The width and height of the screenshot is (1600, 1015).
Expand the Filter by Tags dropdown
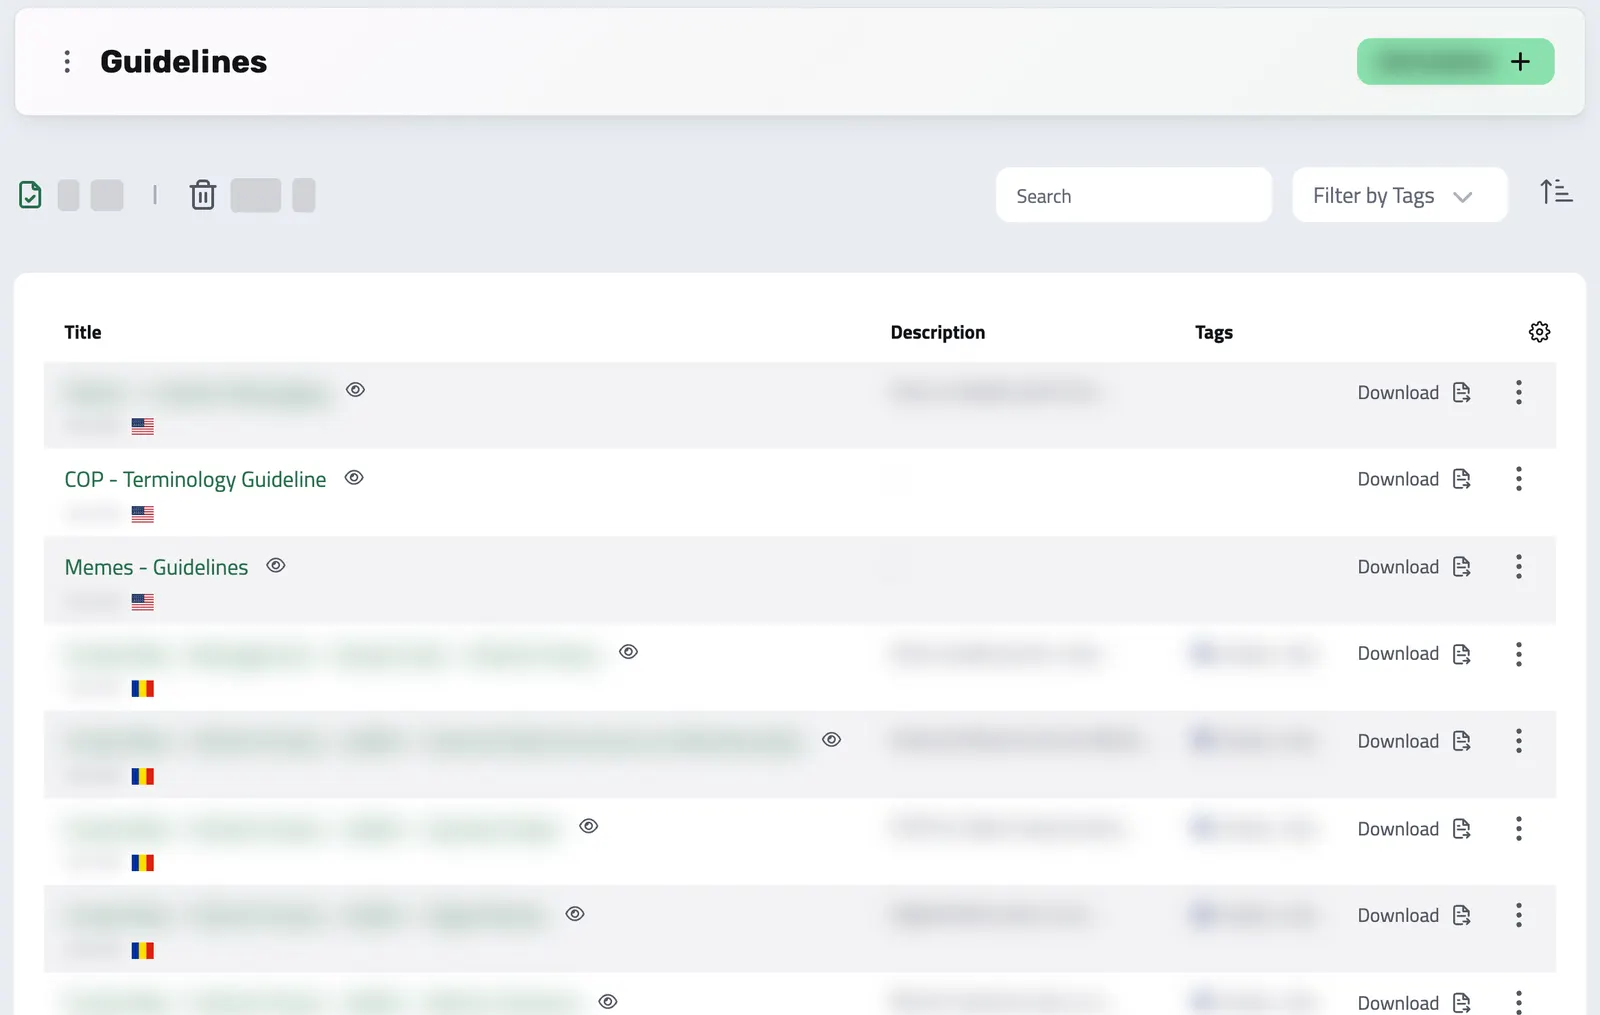1399,195
